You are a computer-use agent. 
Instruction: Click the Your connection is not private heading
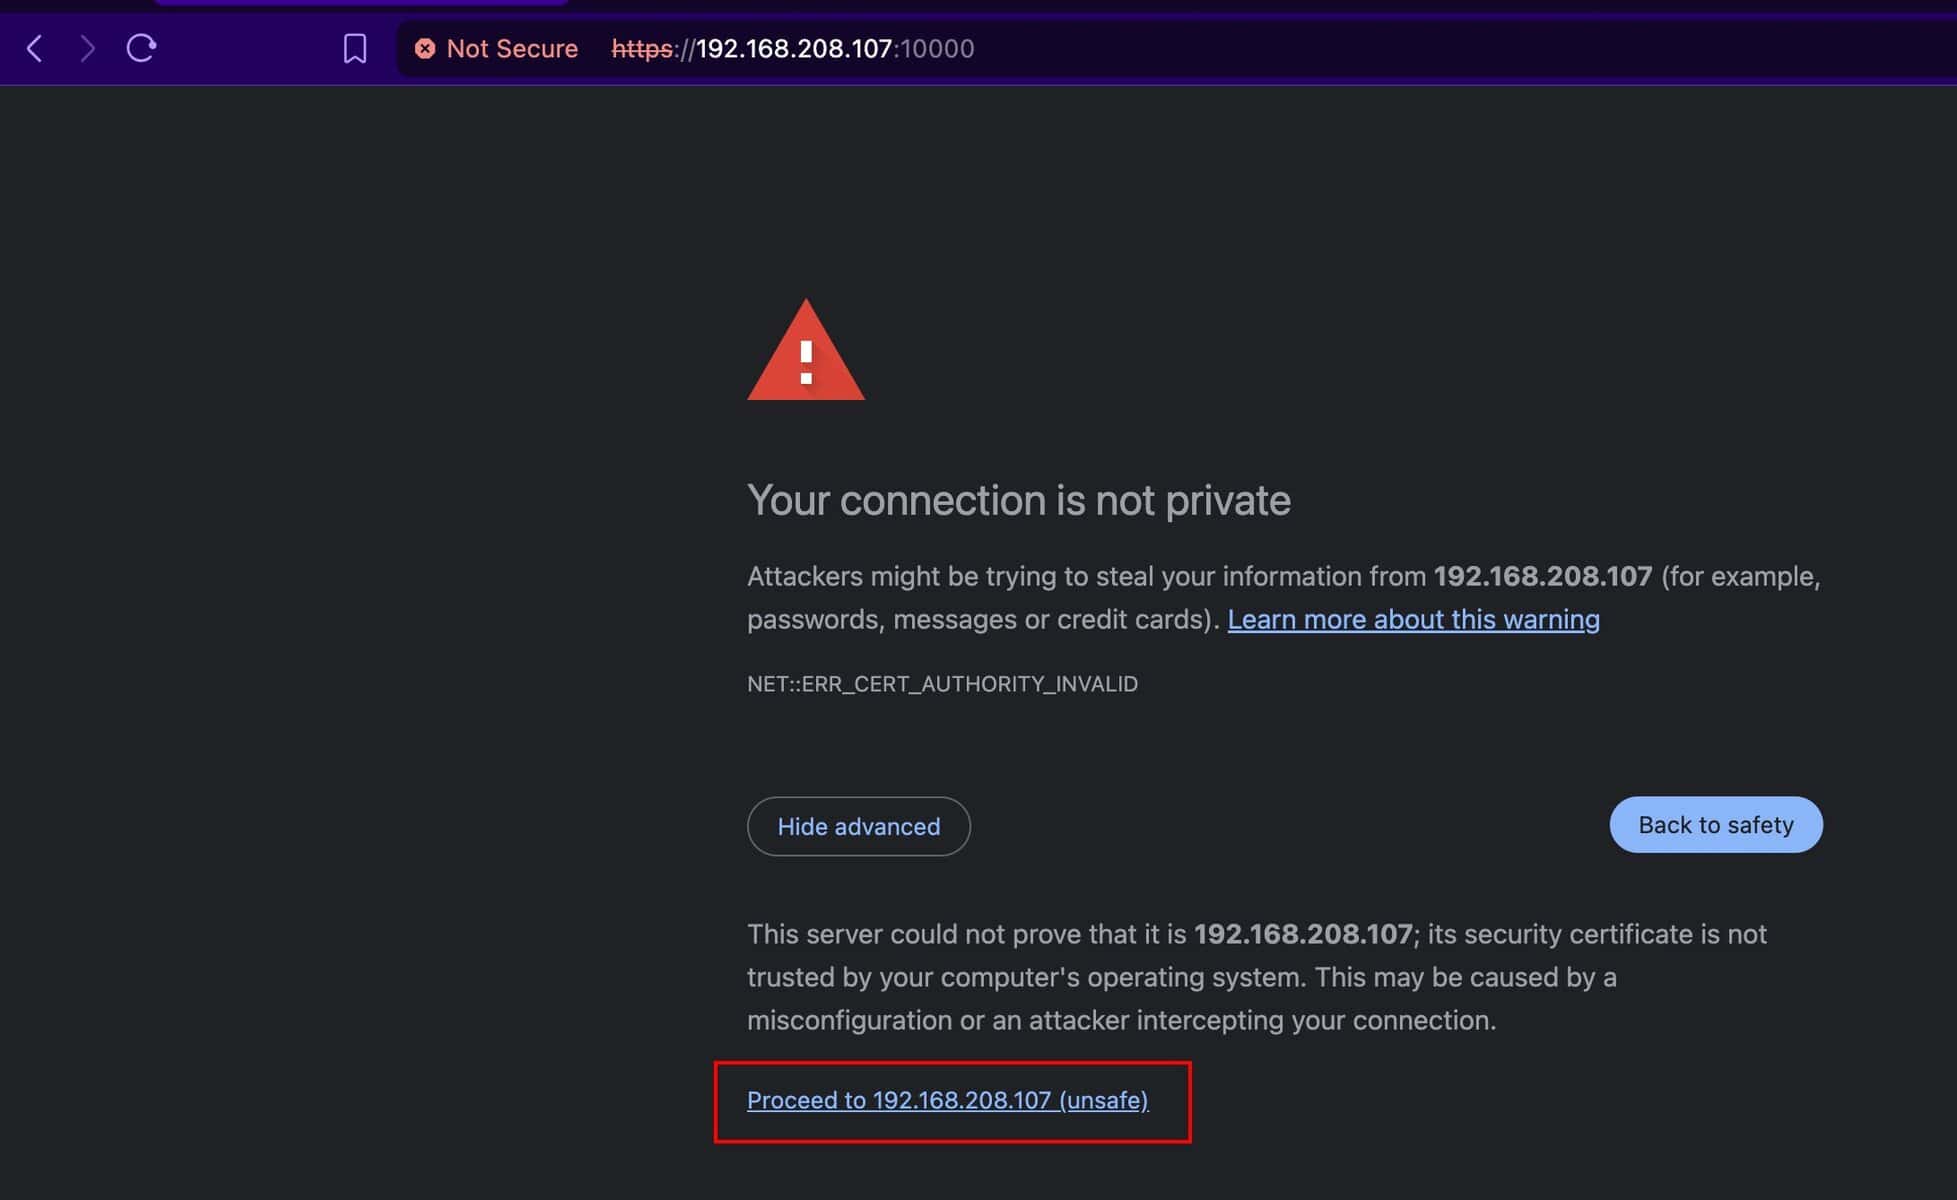tap(1018, 500)
